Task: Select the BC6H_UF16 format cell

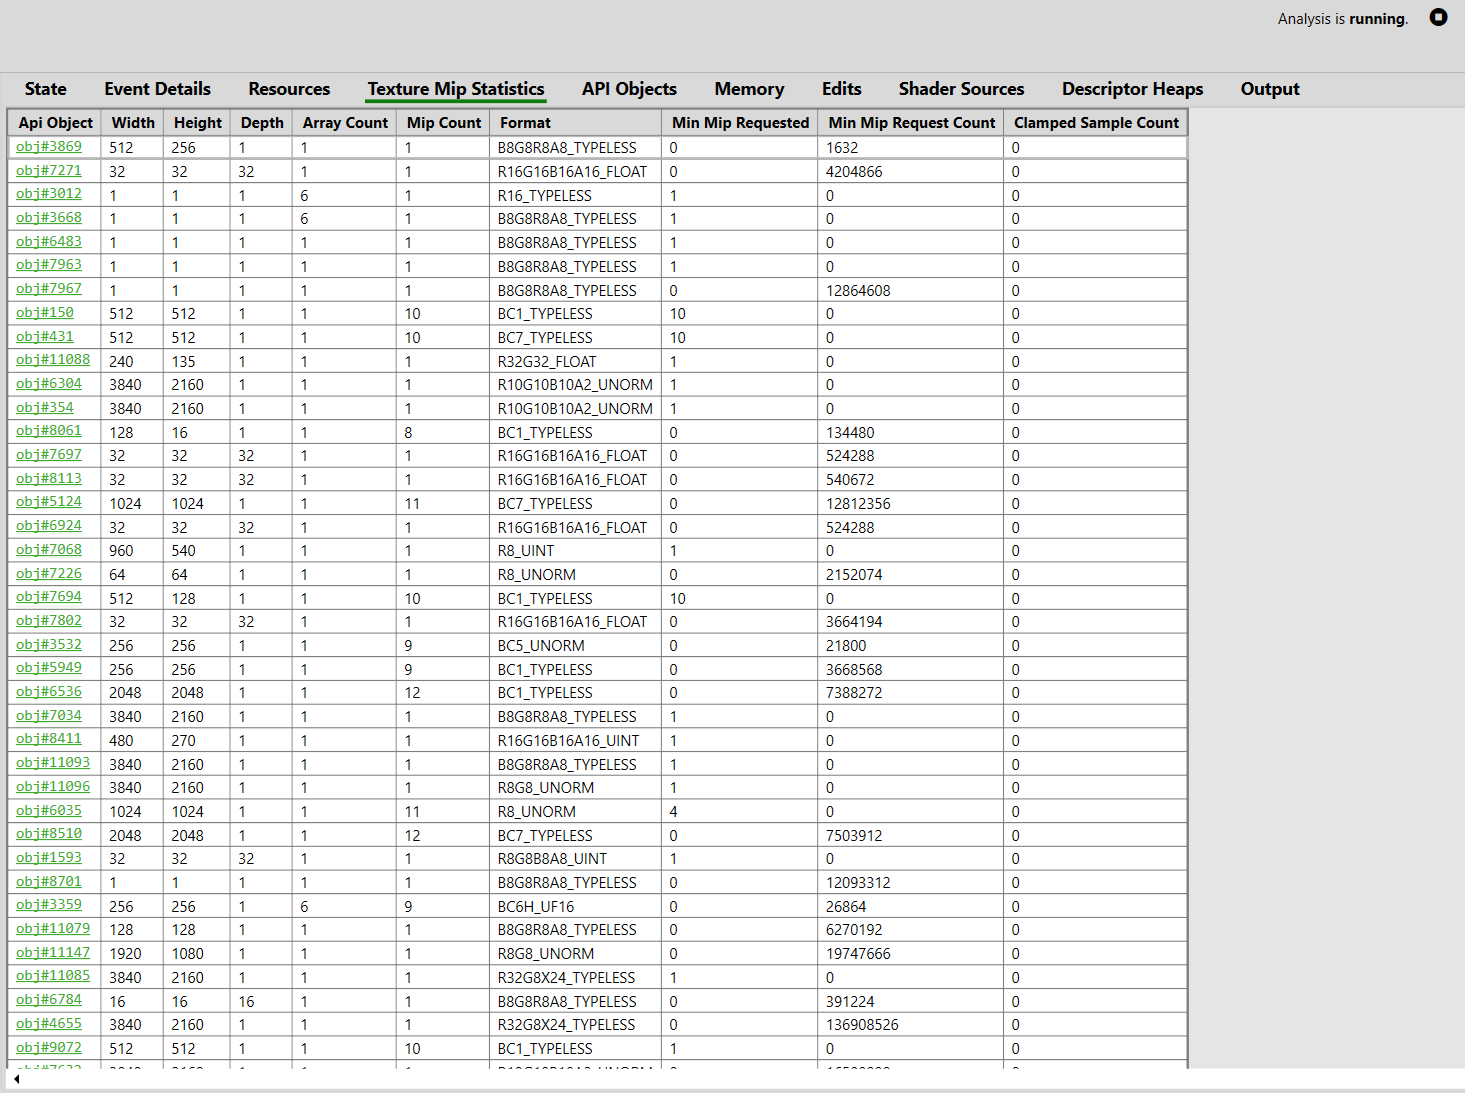Action: click(576, 906)
